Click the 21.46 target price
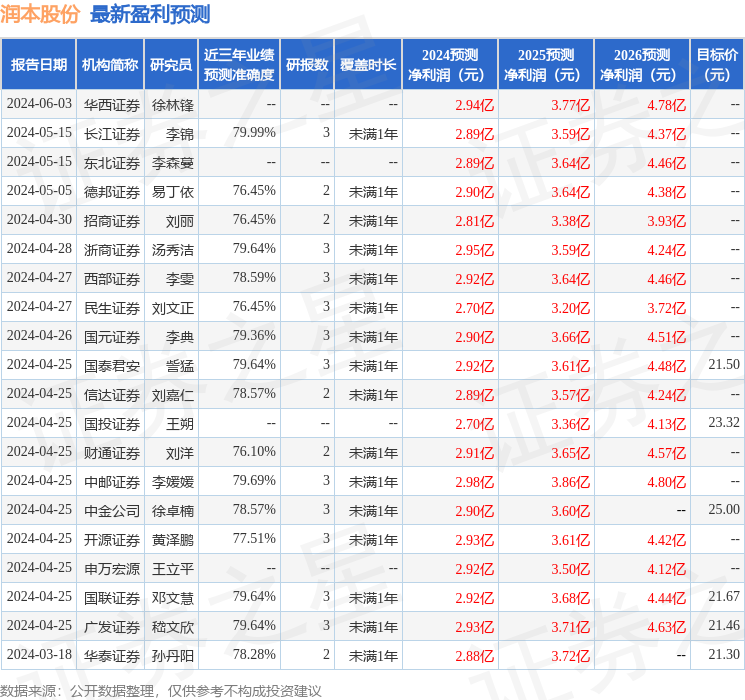The width and height of the screenshot is (745, 700). click(x=724, y=625)
